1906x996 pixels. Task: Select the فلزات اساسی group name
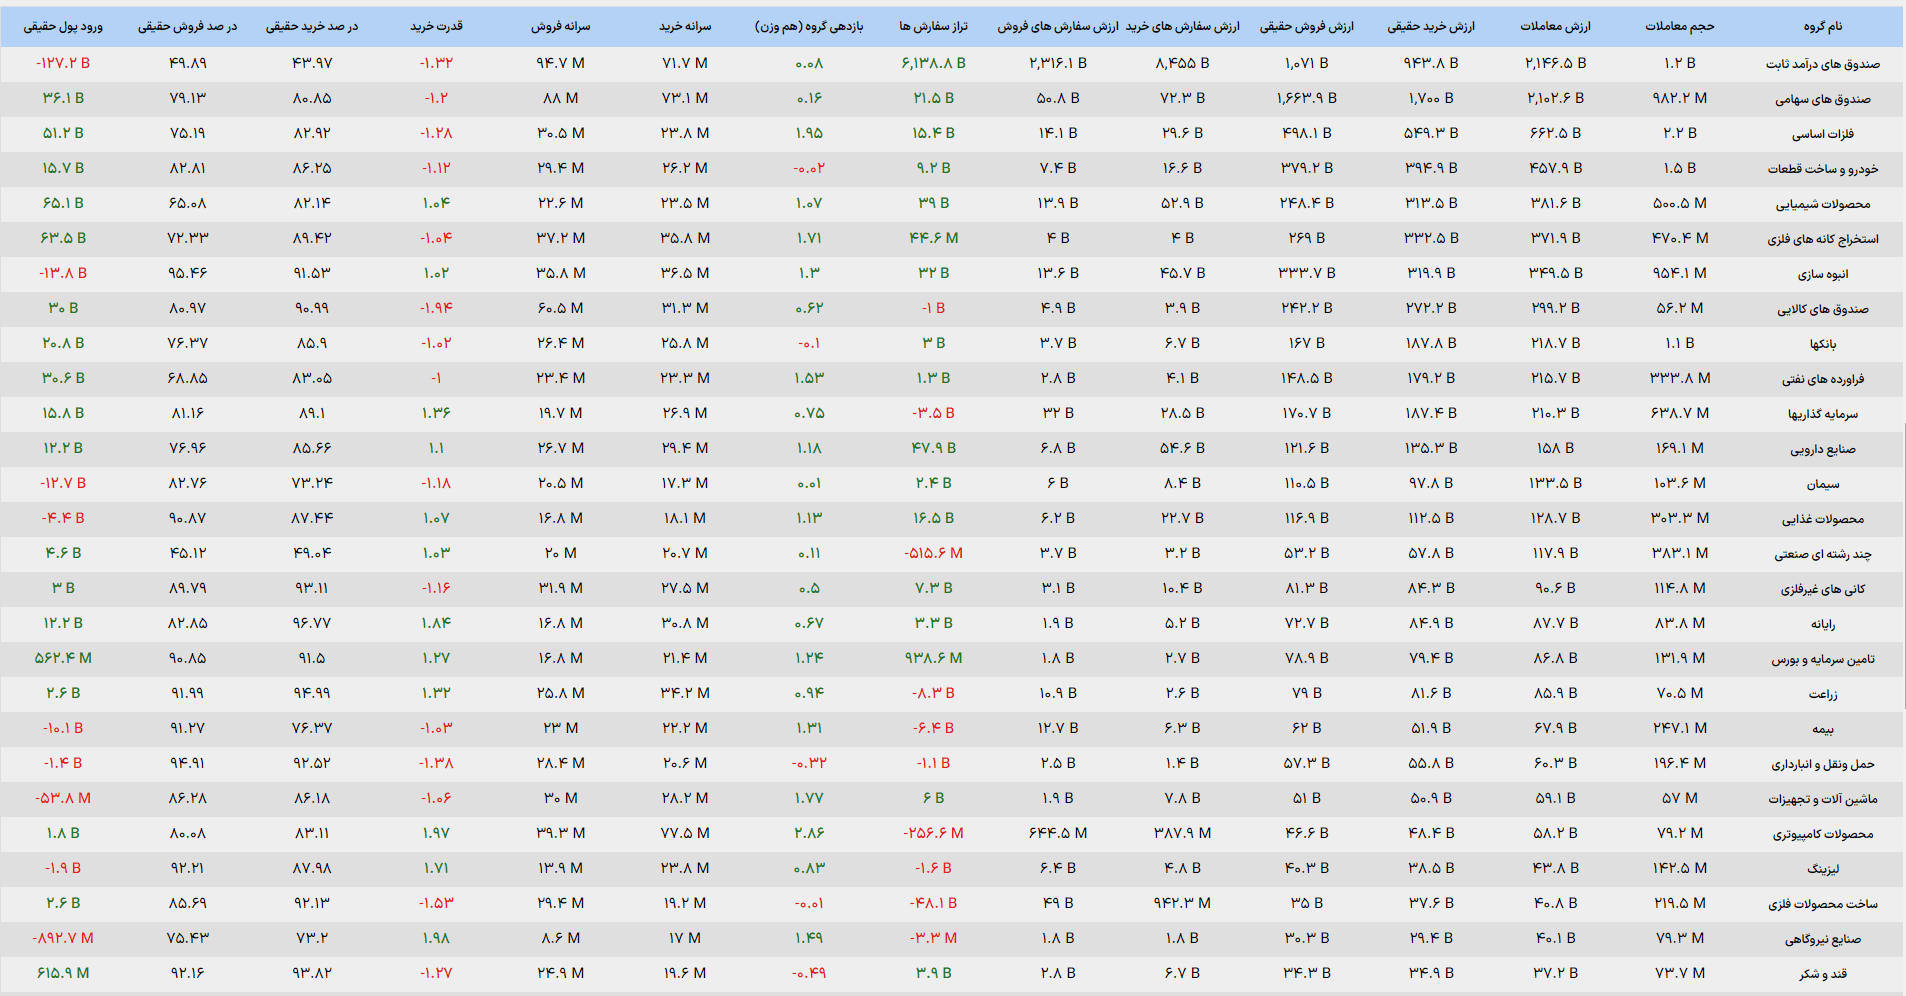[1822, 134]
